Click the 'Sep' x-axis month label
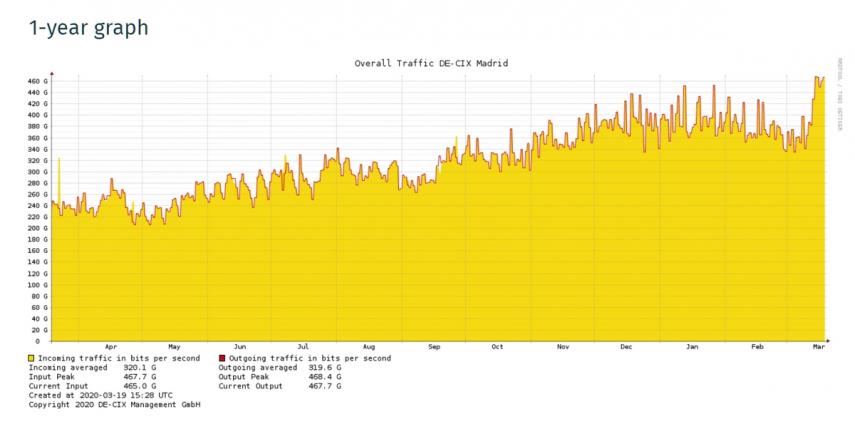The width and height of the screenshot is (855, 424). click(x=434, y=347)
